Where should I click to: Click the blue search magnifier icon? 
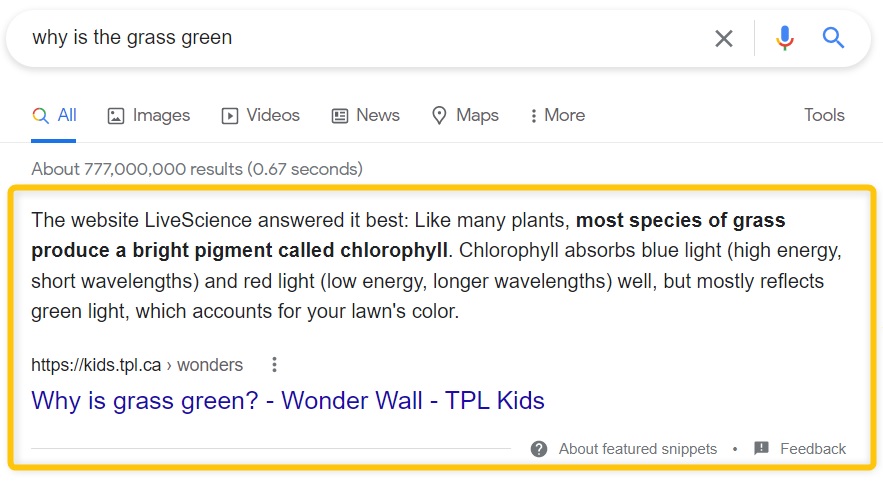pyautogui.click(x=833, y=38)
